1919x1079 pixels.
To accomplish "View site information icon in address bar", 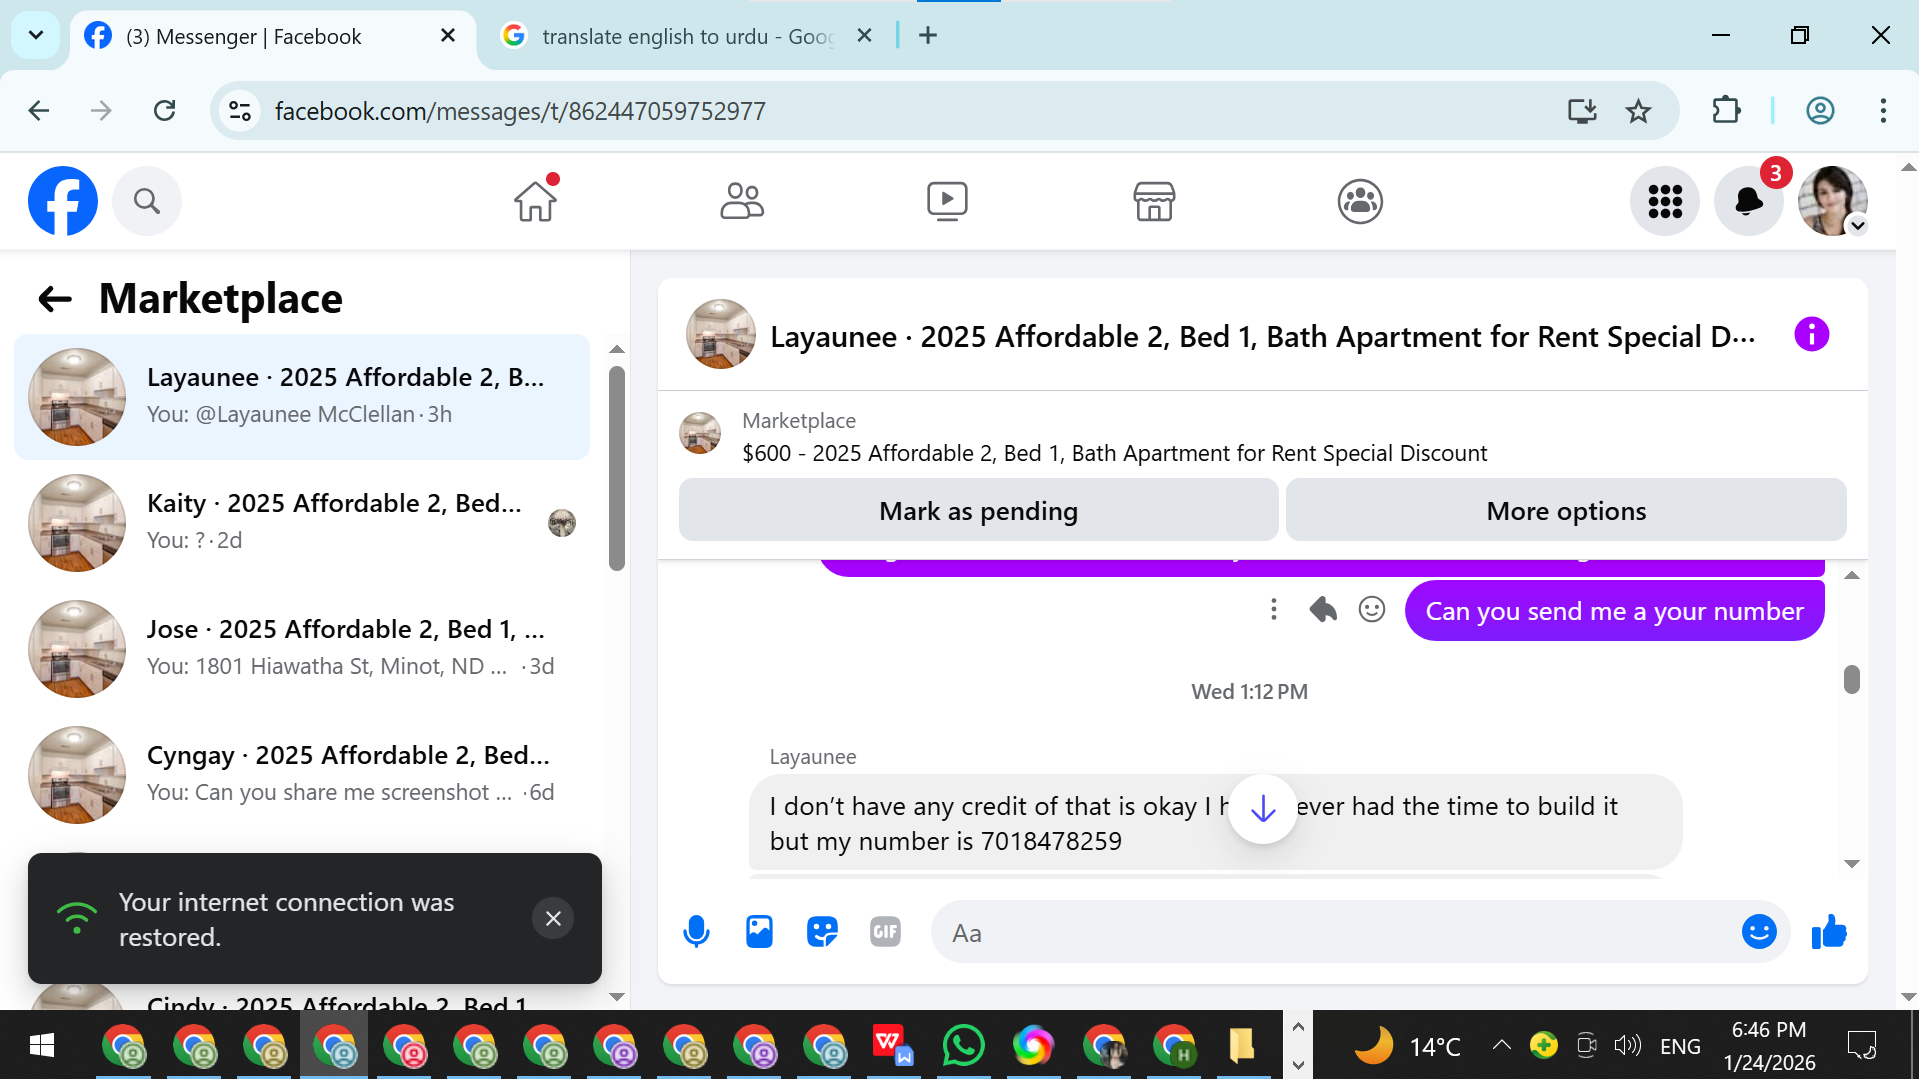I will 239,111.
